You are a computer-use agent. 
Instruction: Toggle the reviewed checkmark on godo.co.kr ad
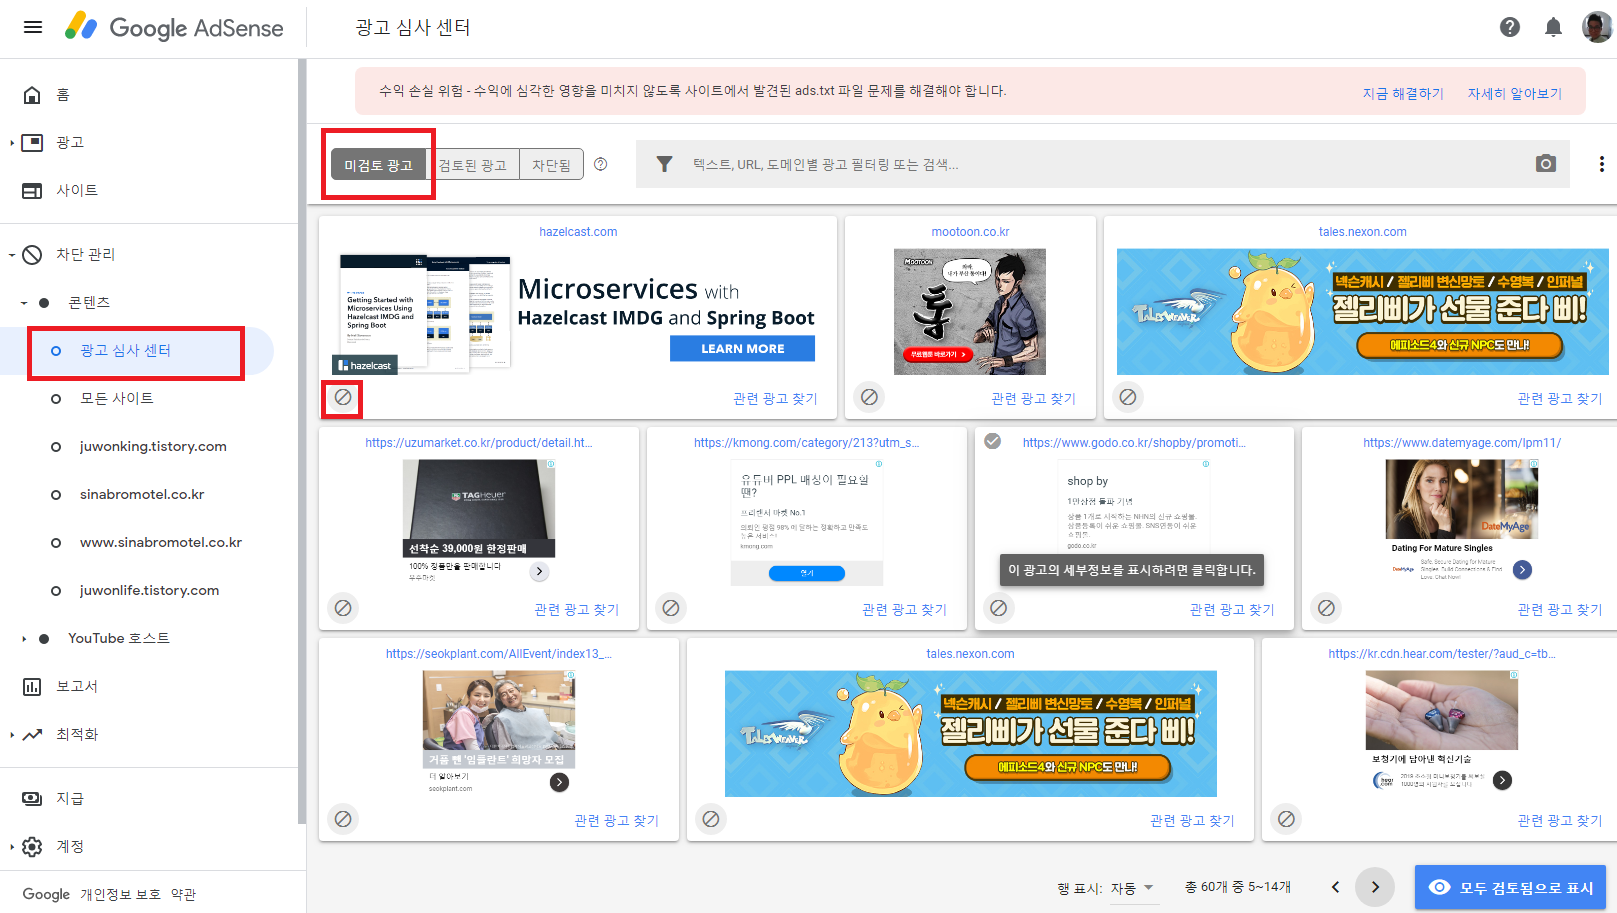pos(993,441)
